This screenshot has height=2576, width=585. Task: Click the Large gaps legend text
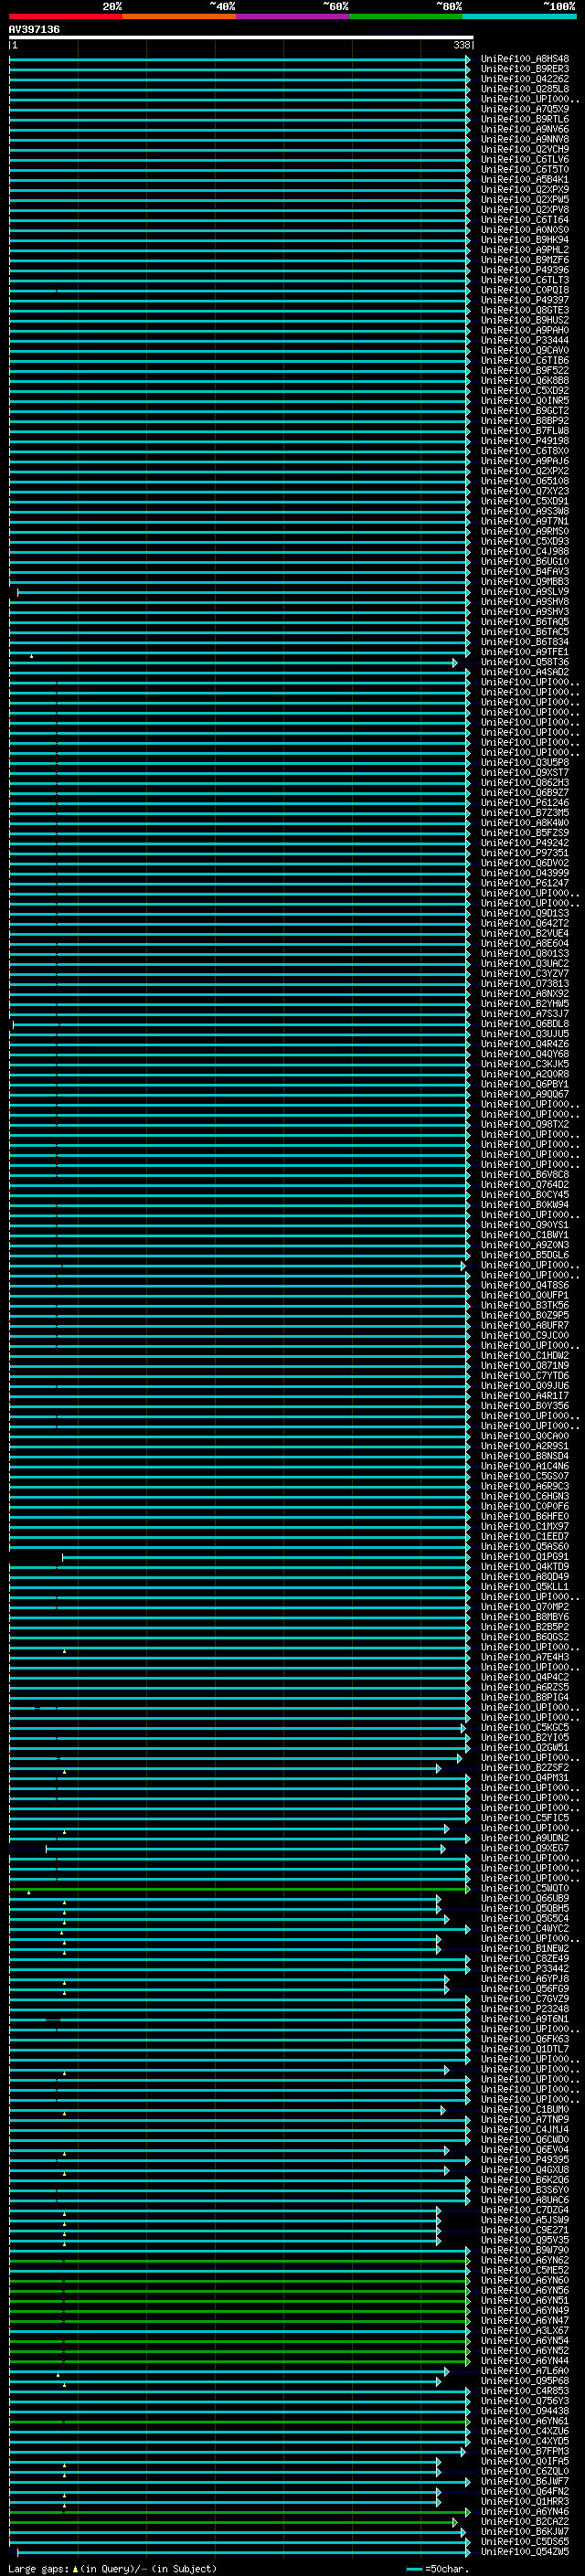[x=112, y=2568]
